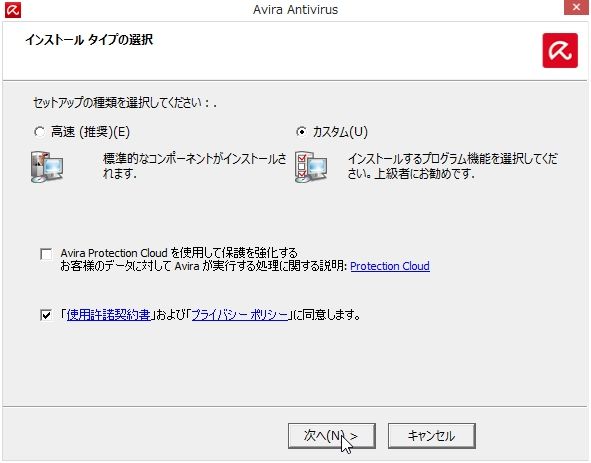Viewport: 591px width, 463px height.
Task: Open the Protection Cloud link
Action: pyautogui.click(x=390, y=266)
